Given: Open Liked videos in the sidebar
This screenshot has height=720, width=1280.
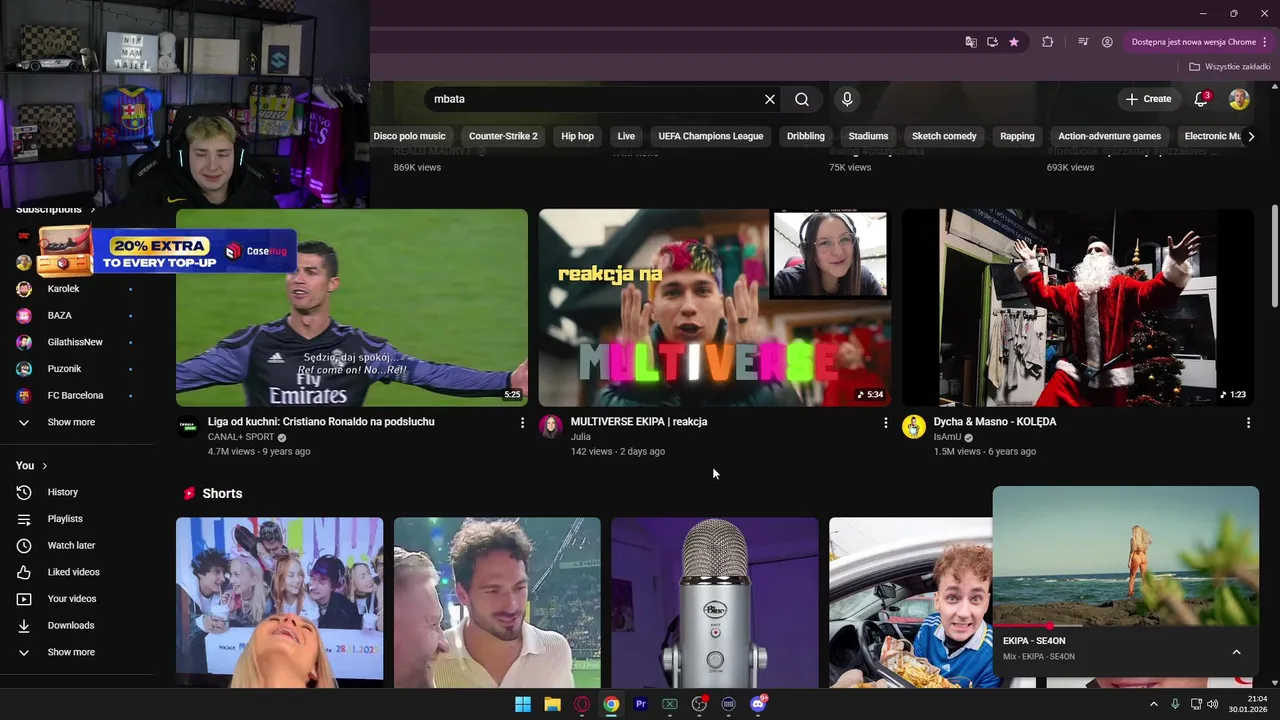Looking at the screenshot, I should pos(73,572).
